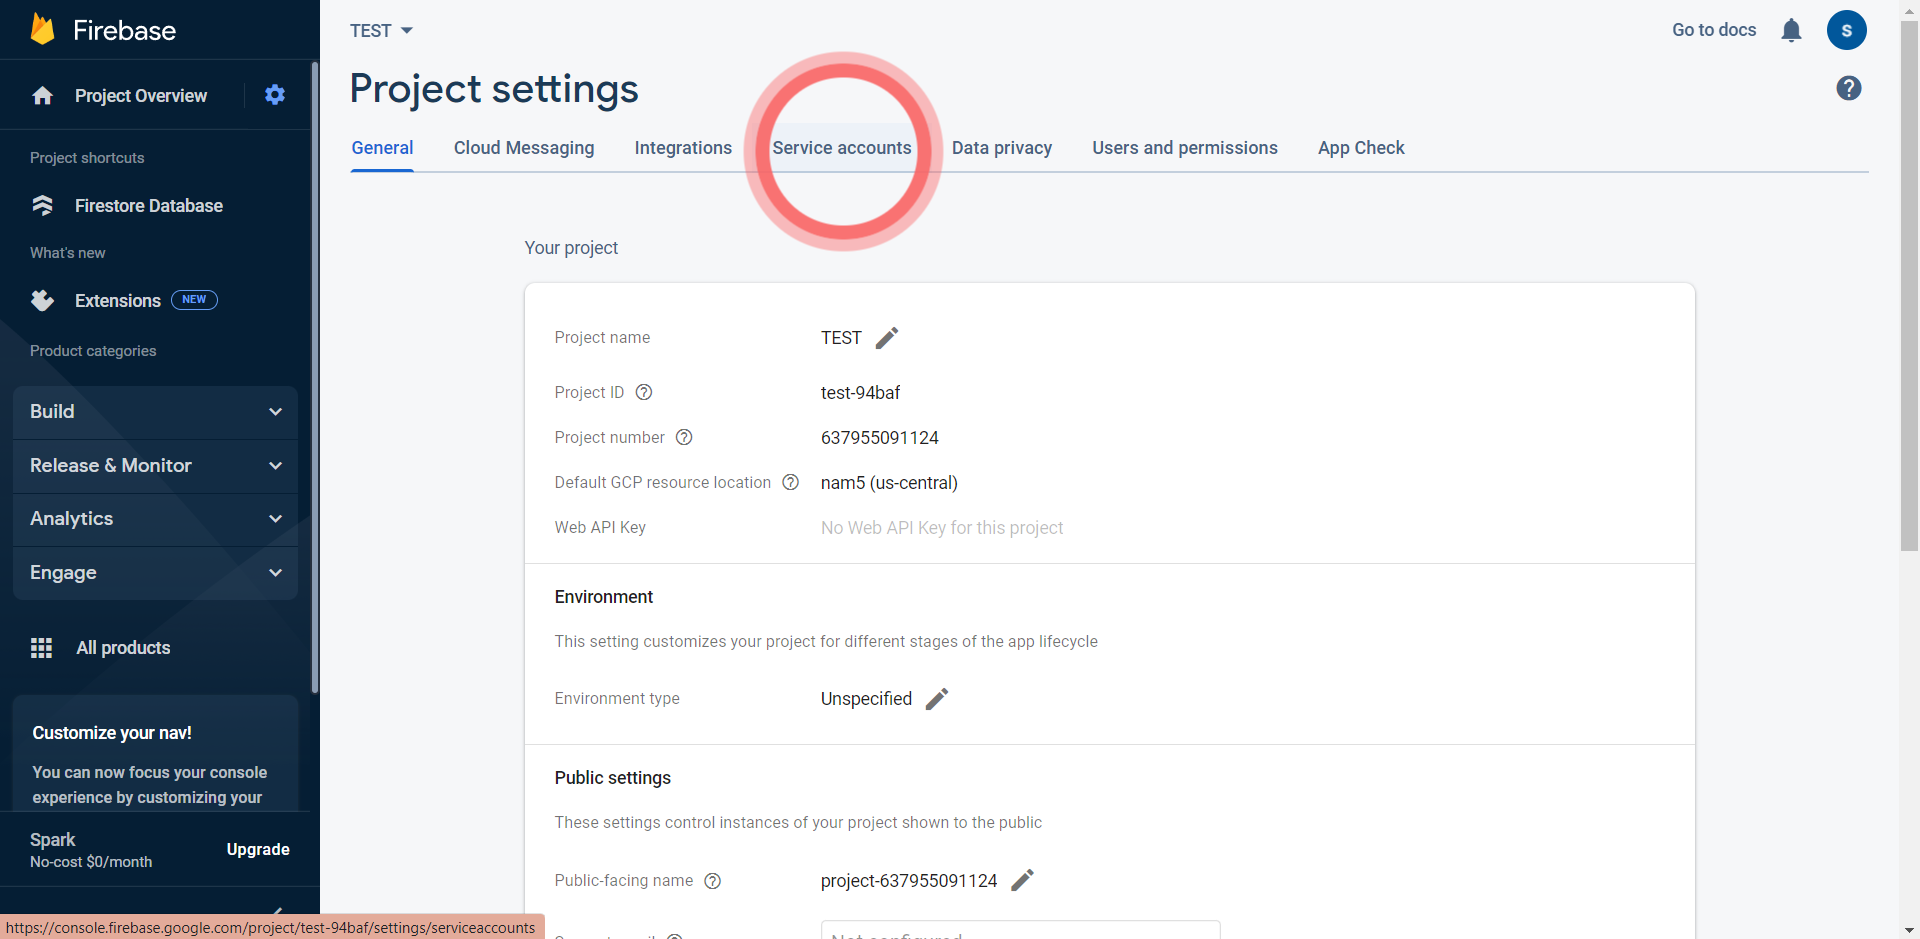Expand the Engage category
Screen dimensions: 1920x939
pos(155,573)
